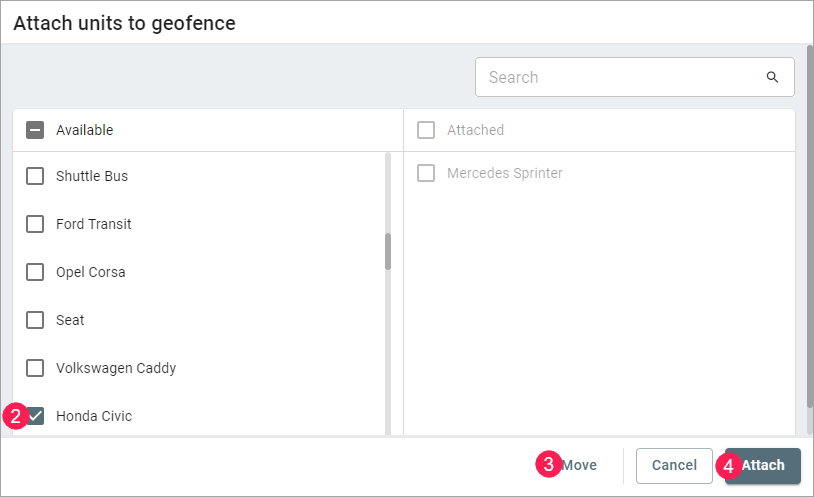Screen dimensions: 814x497
Task: Toggle the Available select-all checkbox
Action: [35, 130]
